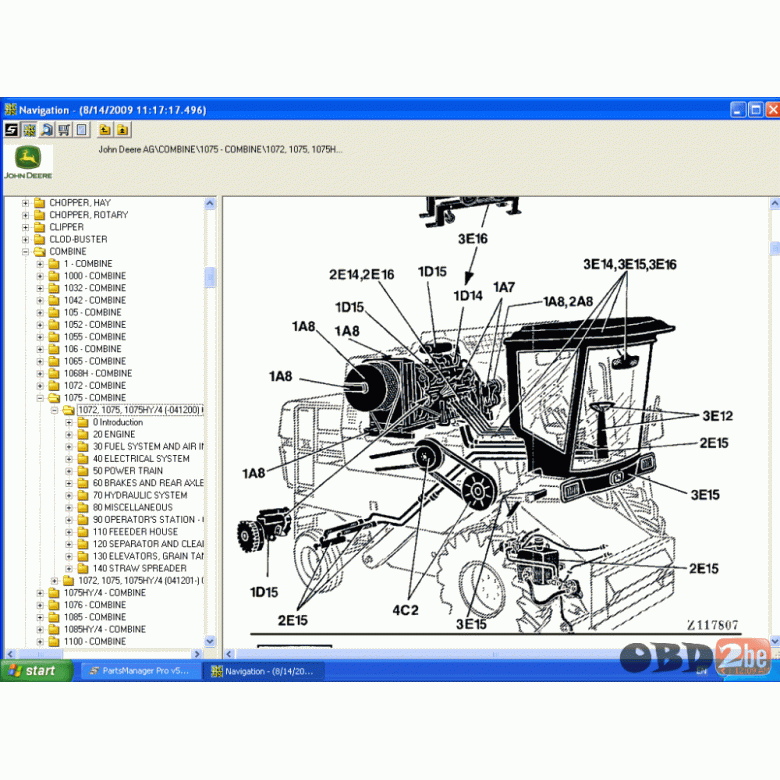Collapse the 1075 - COMBINE node
The width and height of the screenshot is (780, 780).
point(40,398)
